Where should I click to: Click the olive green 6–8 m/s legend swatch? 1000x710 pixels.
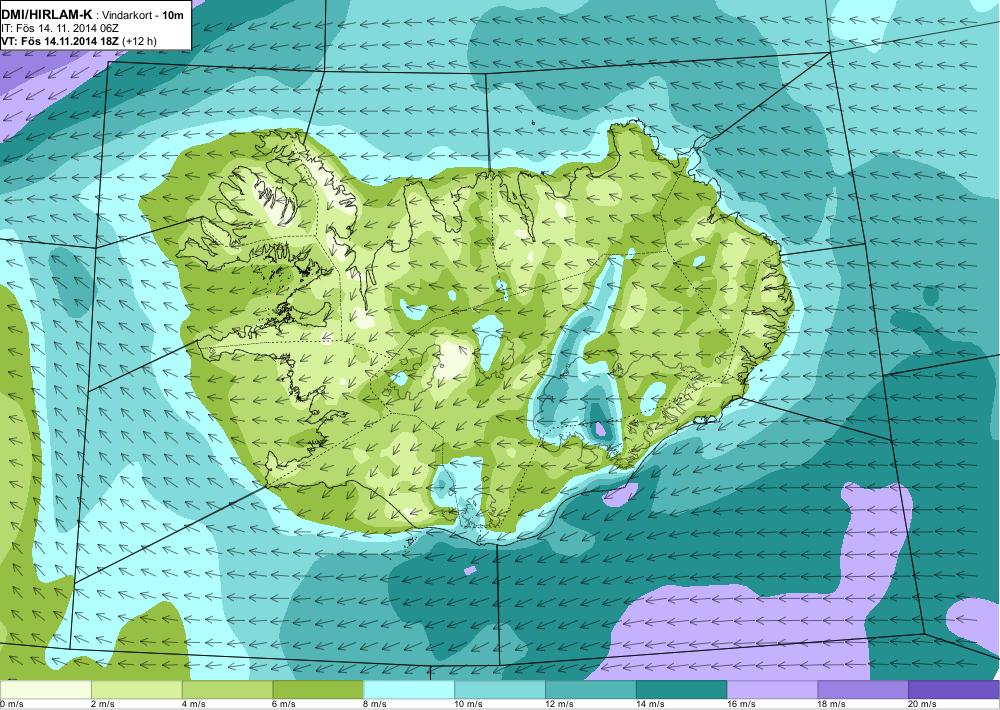coord(318,690)
